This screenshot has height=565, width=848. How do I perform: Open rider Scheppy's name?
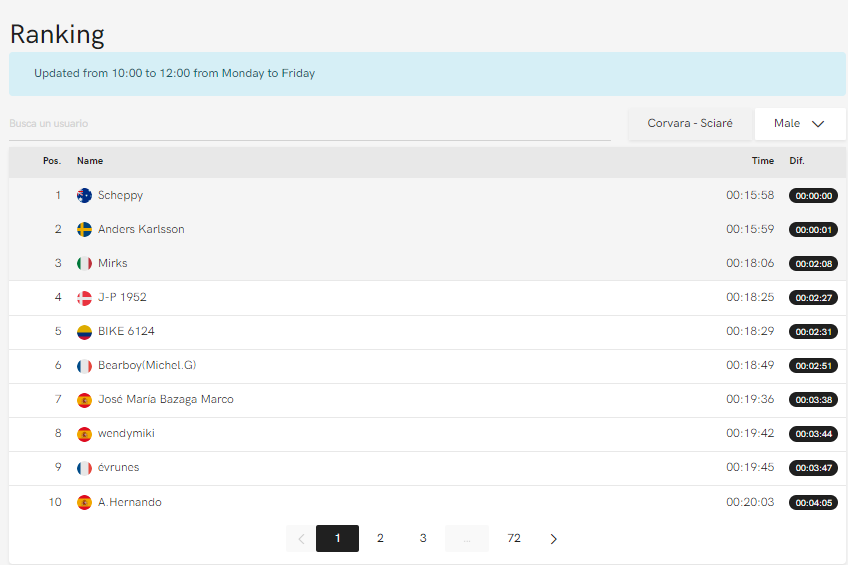120,195
